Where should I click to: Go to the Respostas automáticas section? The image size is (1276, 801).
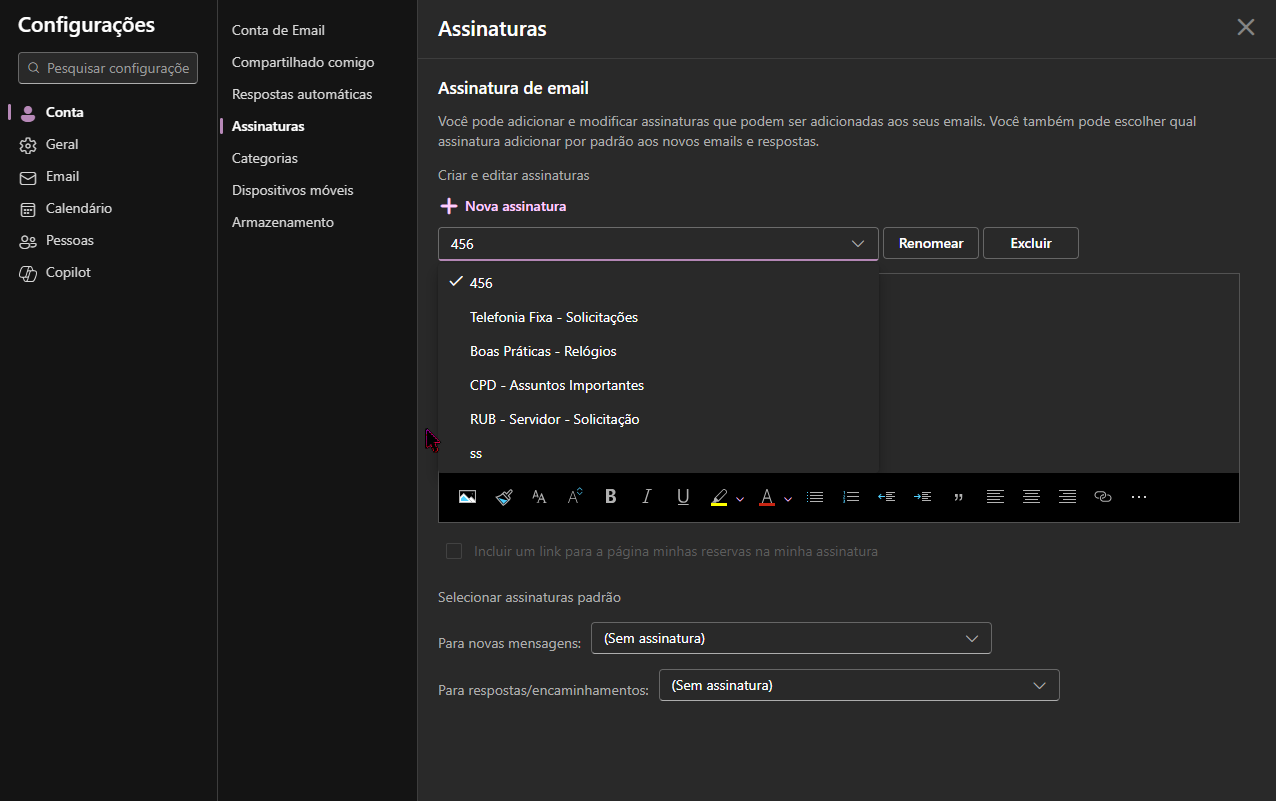pyautogui.click(x=301, y=94)
